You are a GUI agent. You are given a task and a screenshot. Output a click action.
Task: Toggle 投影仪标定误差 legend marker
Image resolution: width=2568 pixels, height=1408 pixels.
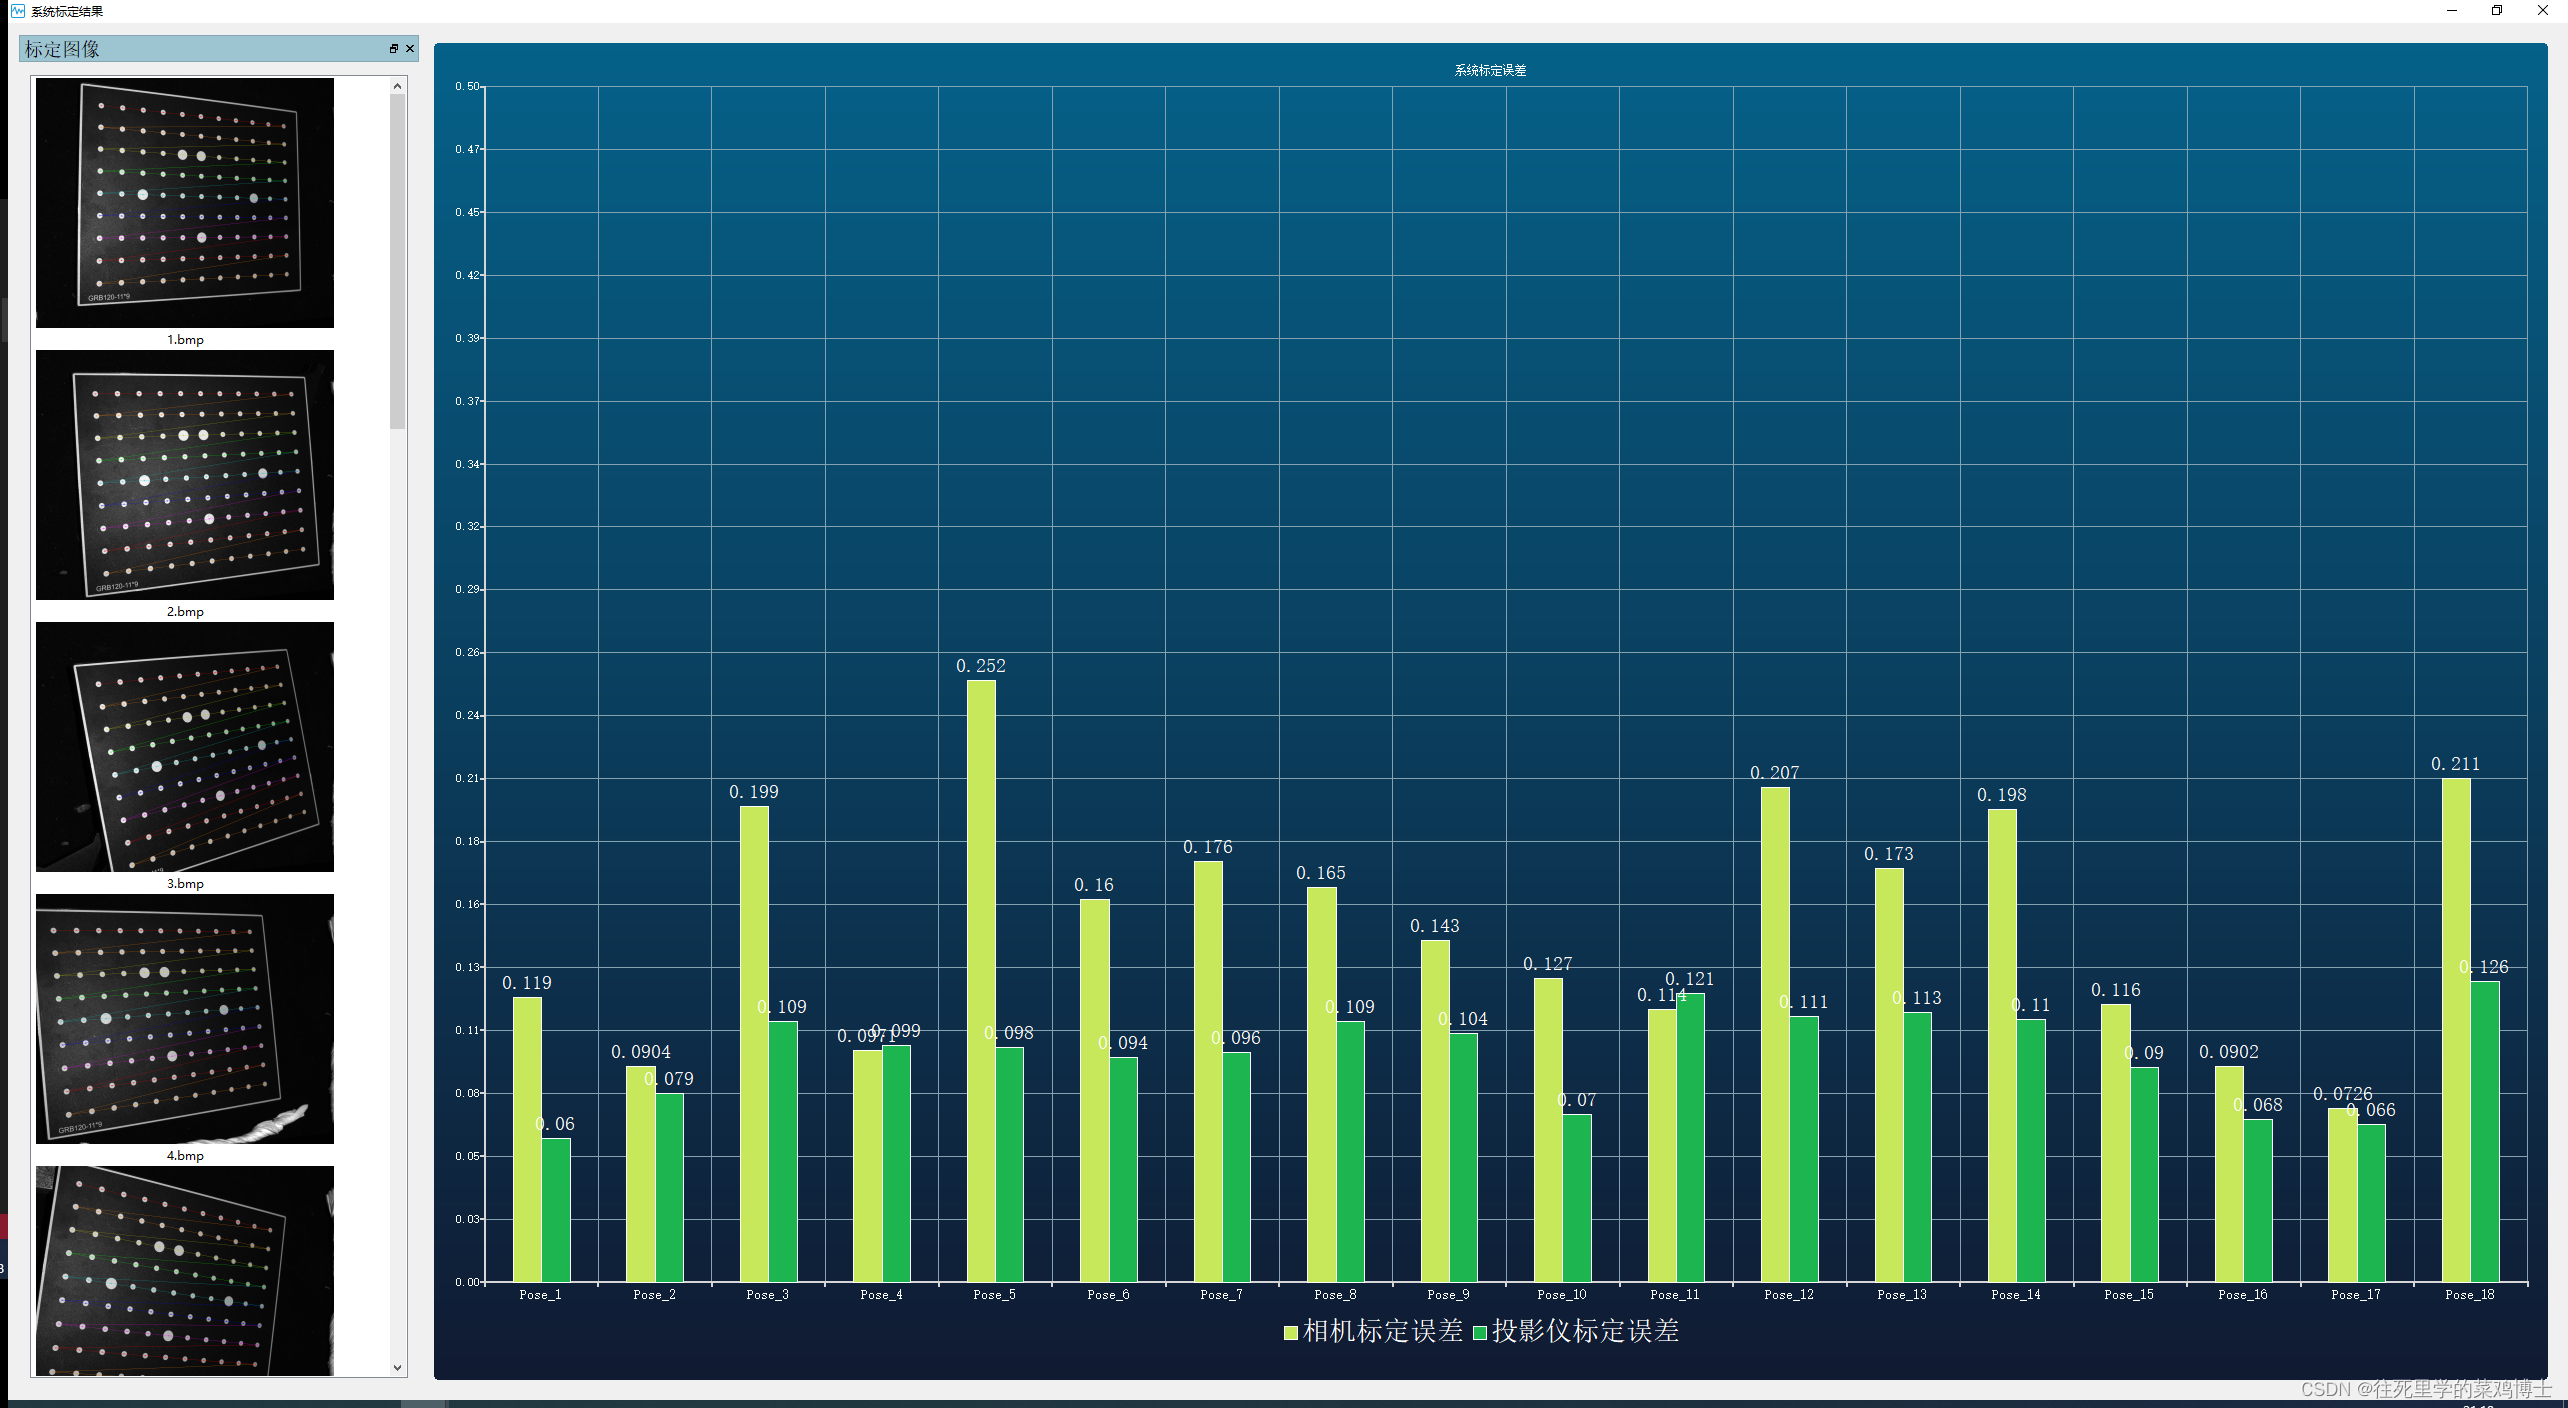pos(1479,1333)
